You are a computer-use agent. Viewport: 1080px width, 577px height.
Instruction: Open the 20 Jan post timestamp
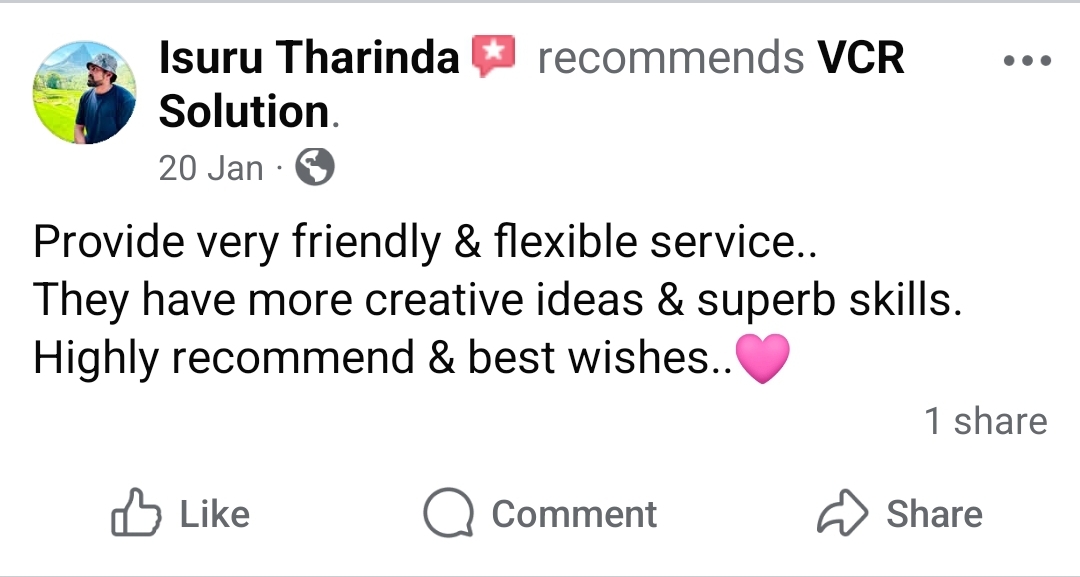(x=211, y=168)
